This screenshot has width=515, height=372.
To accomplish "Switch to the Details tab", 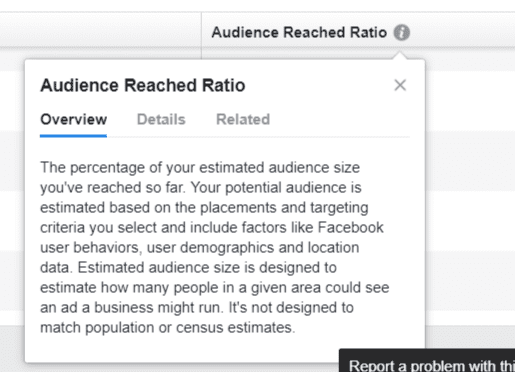I will point(161,119).
